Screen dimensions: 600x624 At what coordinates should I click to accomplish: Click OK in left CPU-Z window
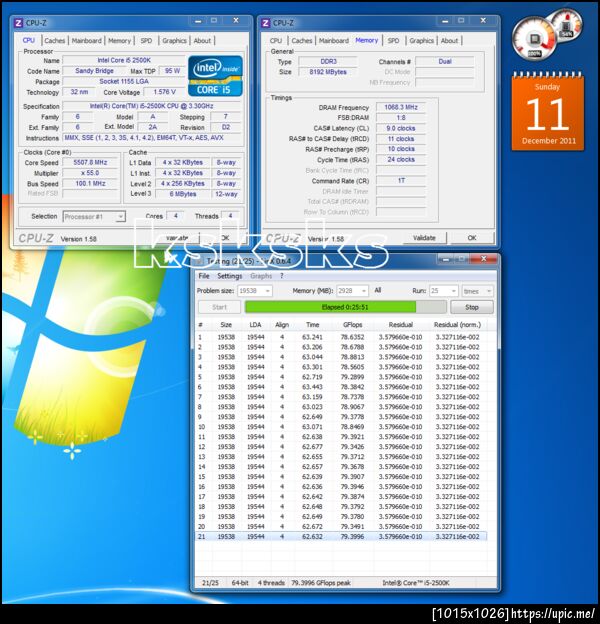coord(225,238)
